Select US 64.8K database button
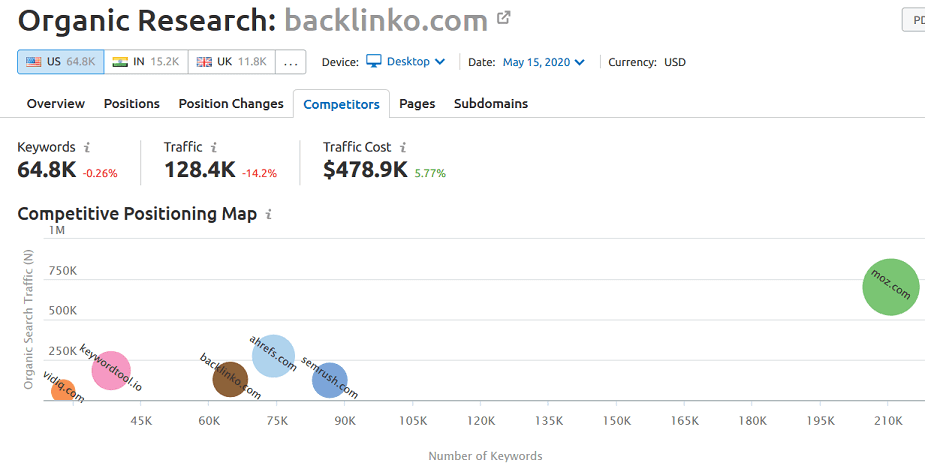The width and height of the screenshot is (925, 466). point(61,62)
